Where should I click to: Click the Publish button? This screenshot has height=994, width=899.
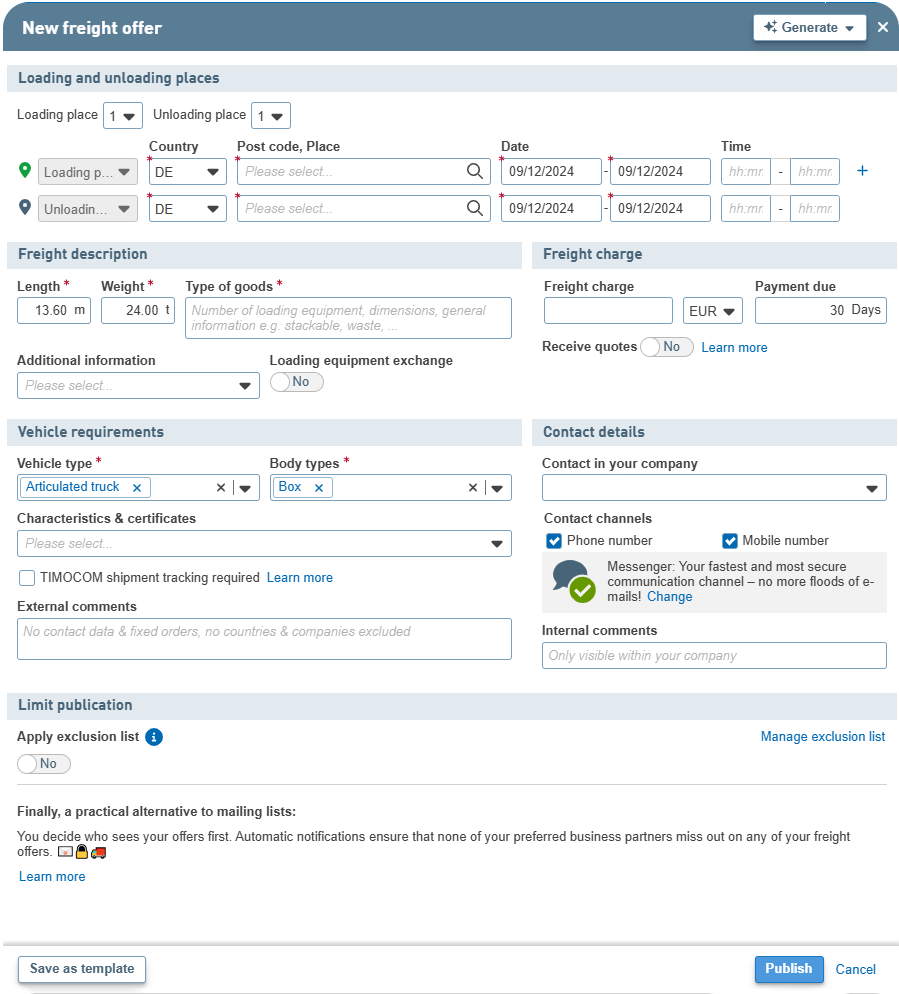[788, 969]
